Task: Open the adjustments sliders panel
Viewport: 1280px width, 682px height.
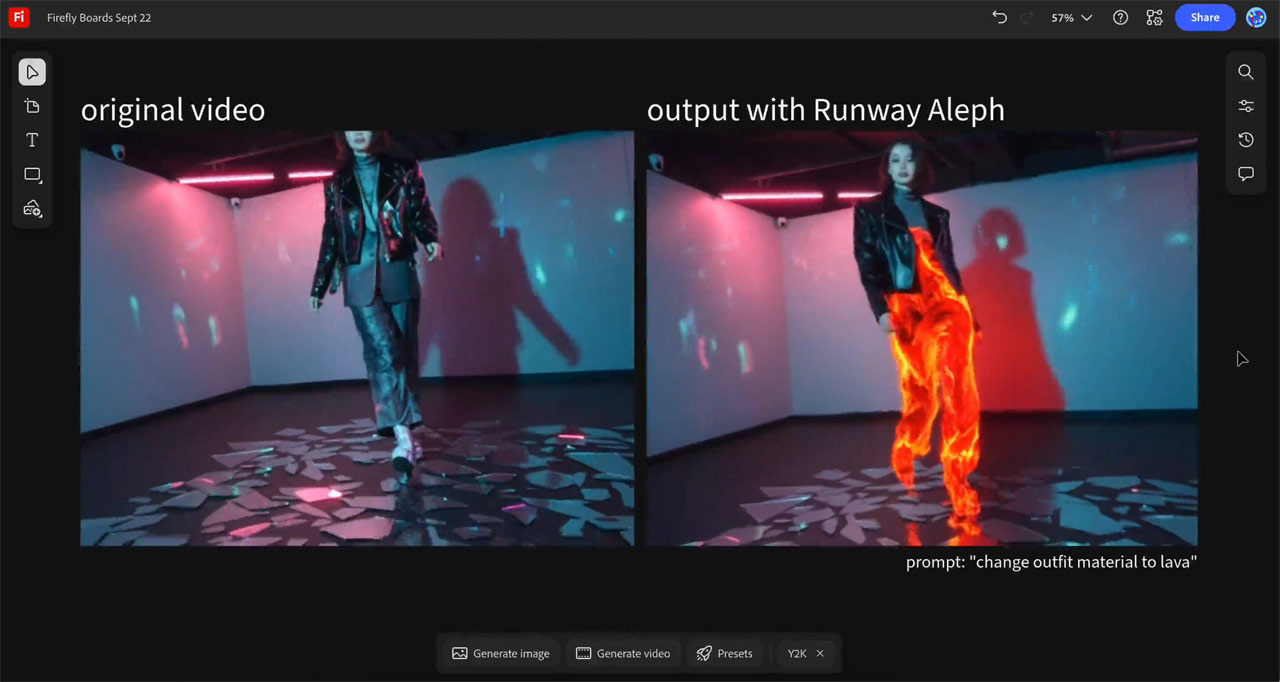Action: coord(1245,106)
